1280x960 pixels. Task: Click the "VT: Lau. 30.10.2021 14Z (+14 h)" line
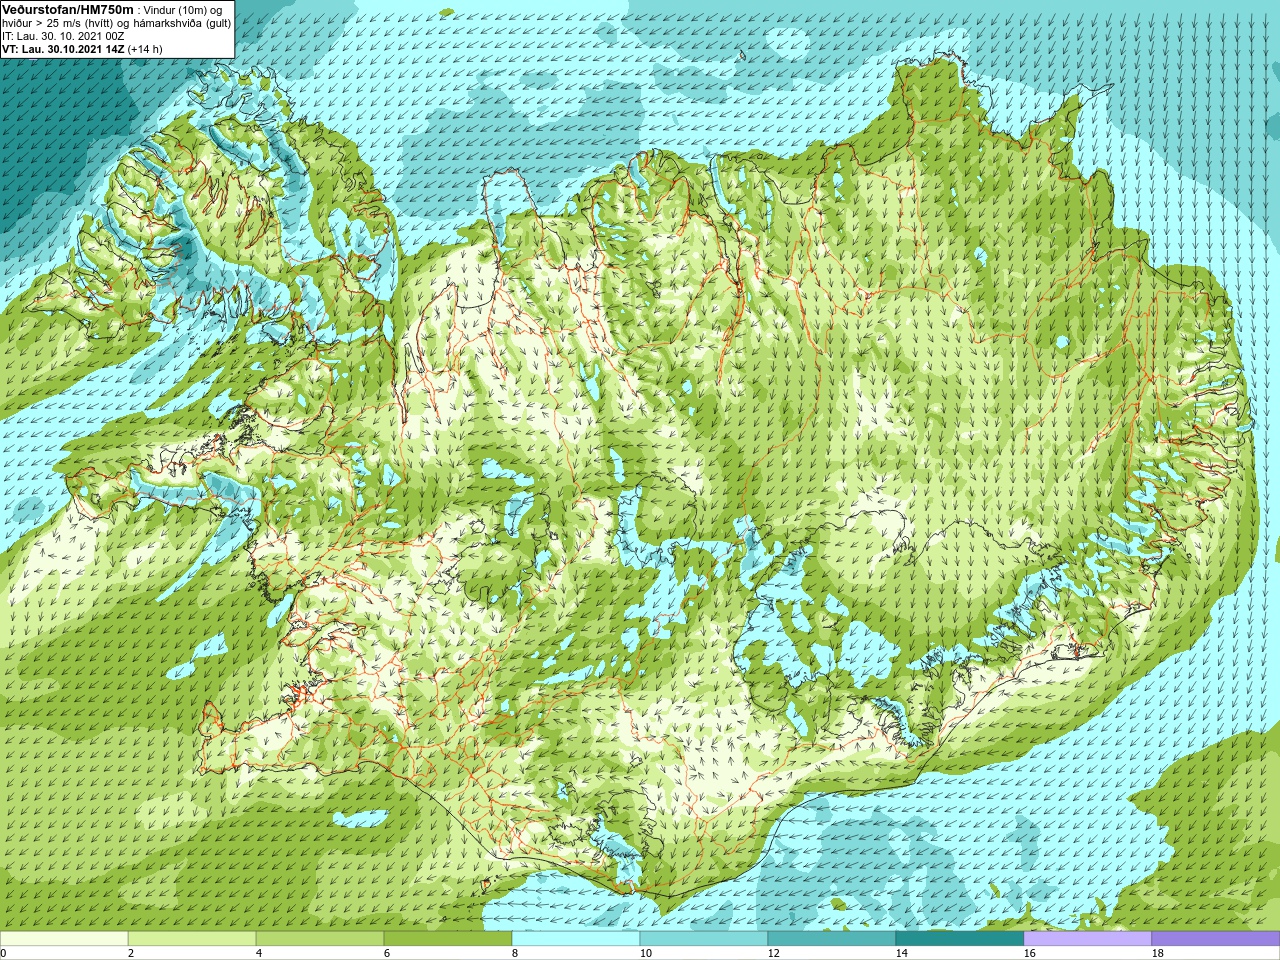pos(82,49)
